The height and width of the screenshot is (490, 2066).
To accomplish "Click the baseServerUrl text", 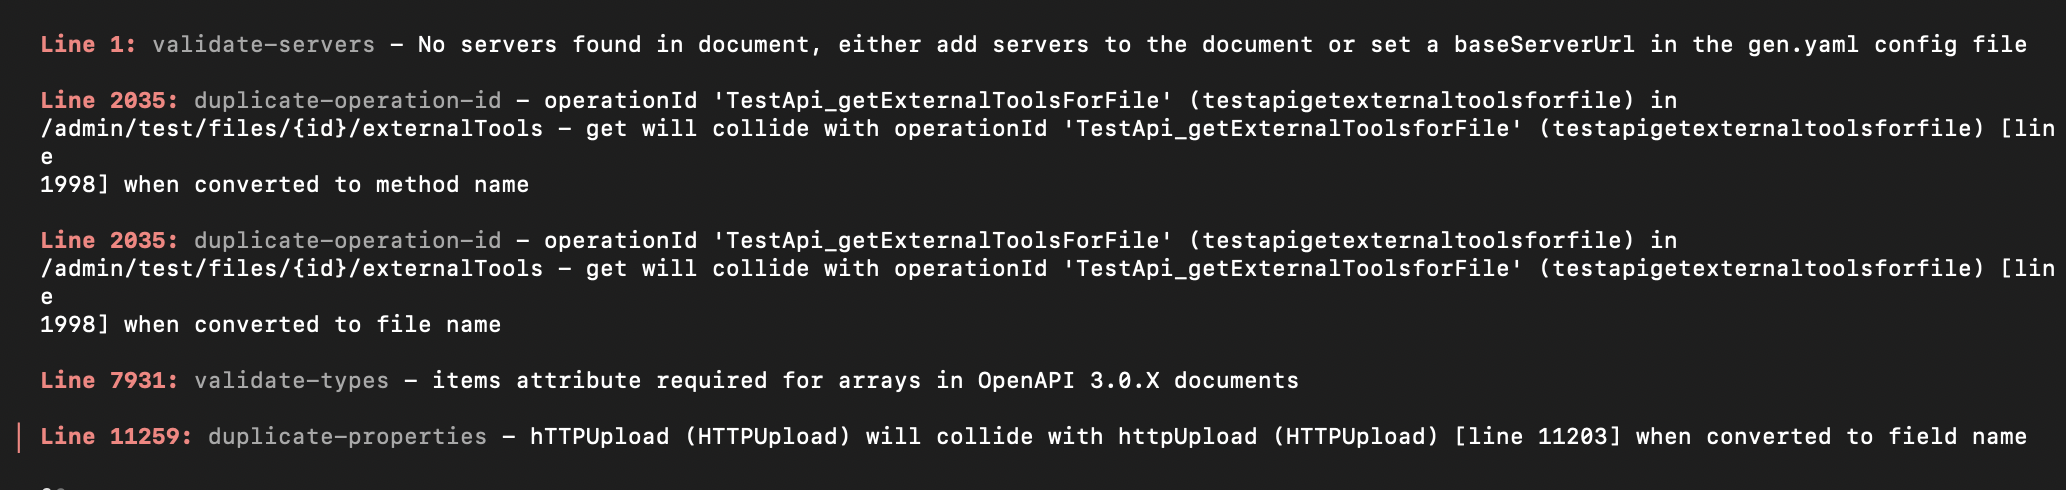I will [1544, 45].
